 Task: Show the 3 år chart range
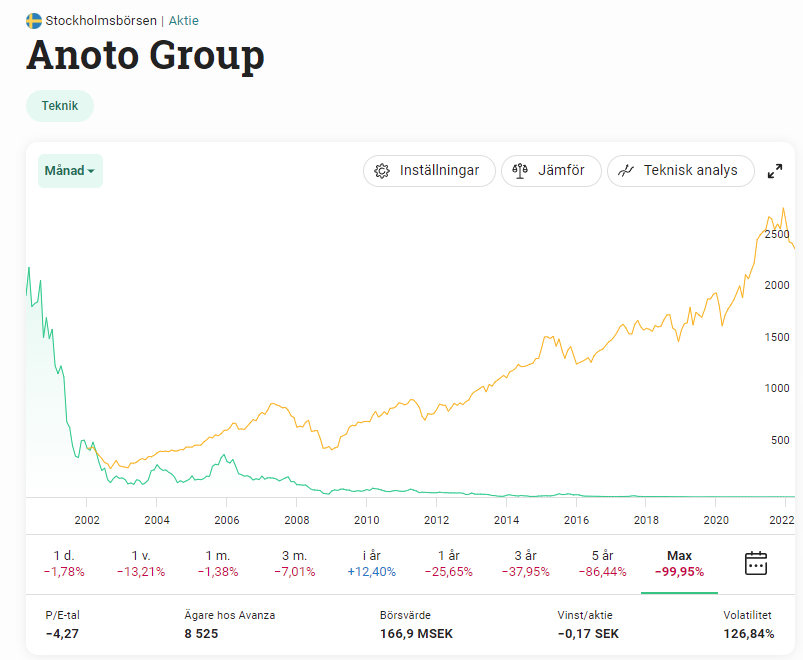[x=525, y=563]
